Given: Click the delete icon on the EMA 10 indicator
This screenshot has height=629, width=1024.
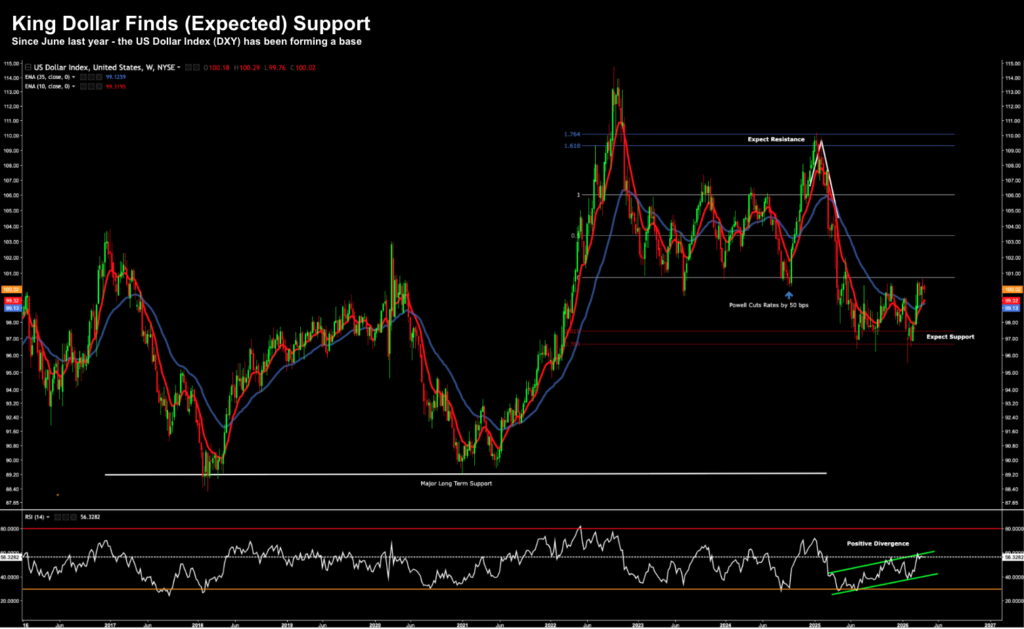Looking at the screenshot, I should (99, 86).
